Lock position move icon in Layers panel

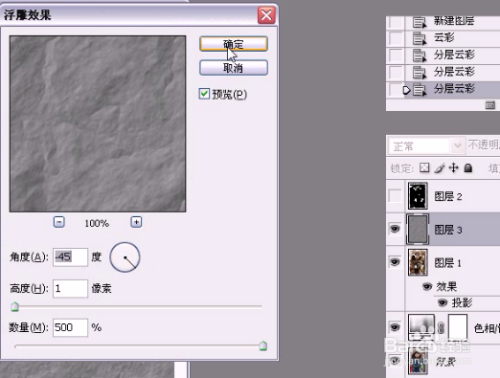point(454,168)
